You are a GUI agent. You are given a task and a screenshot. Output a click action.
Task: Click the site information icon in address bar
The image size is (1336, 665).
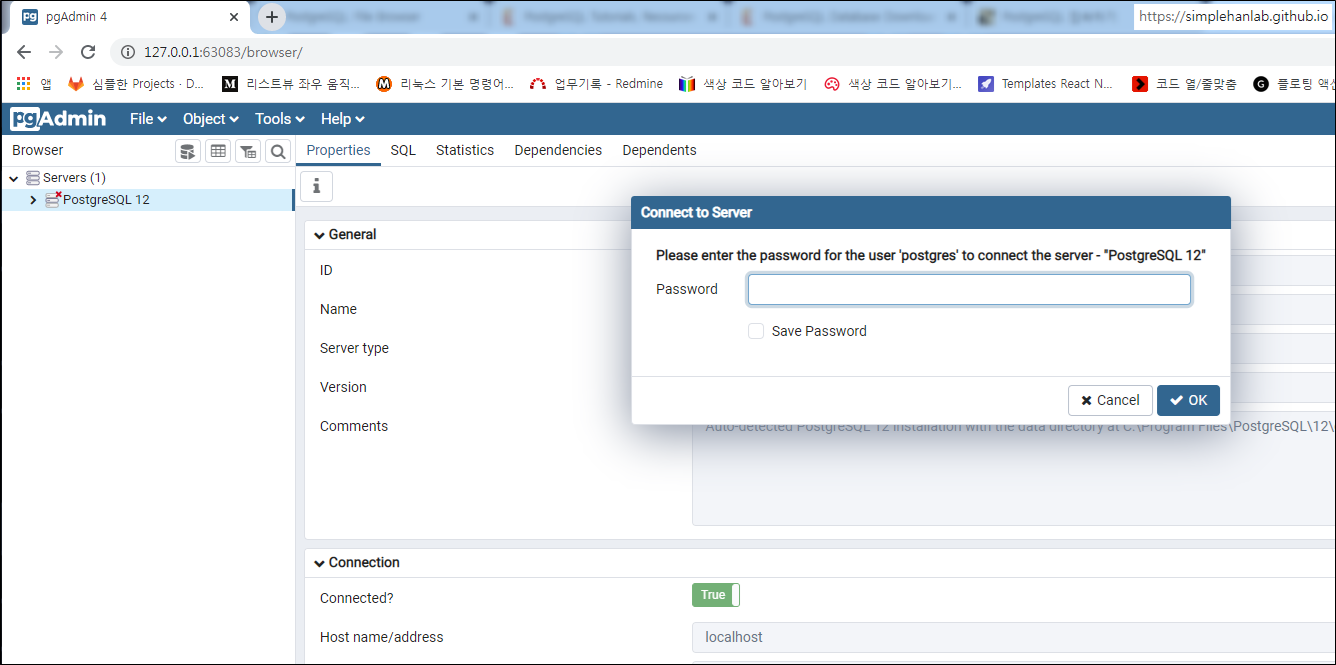coord(128,52)
